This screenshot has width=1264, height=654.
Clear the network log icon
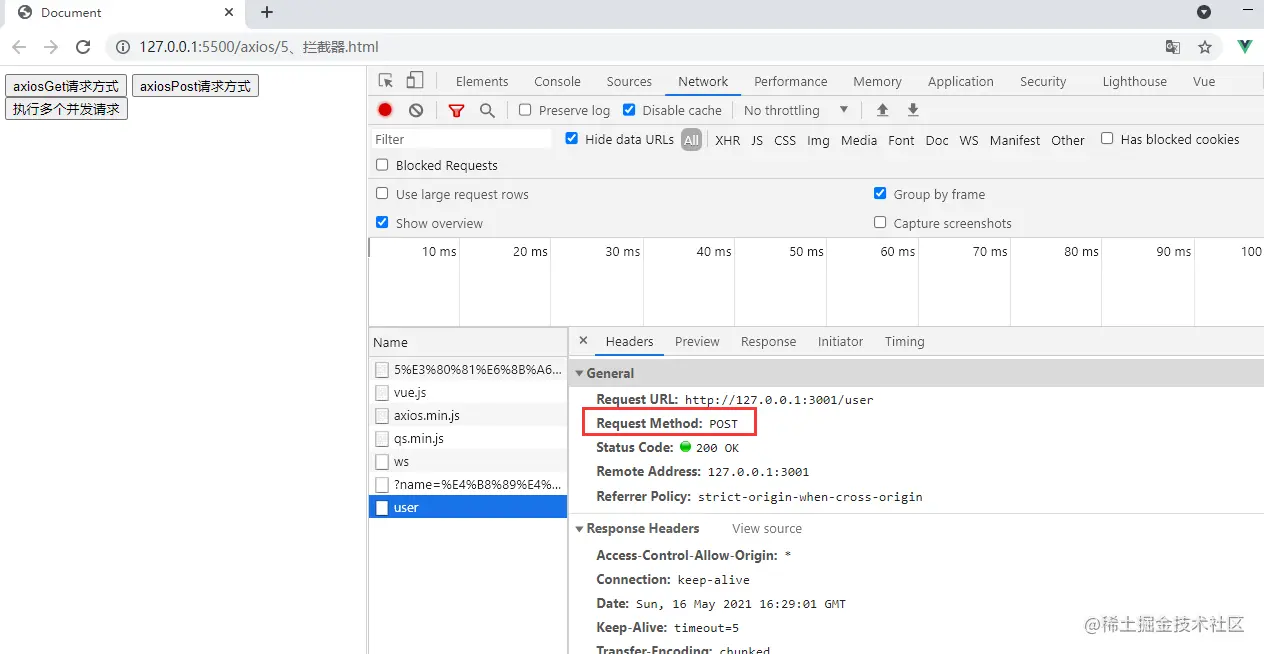[416, 110]
